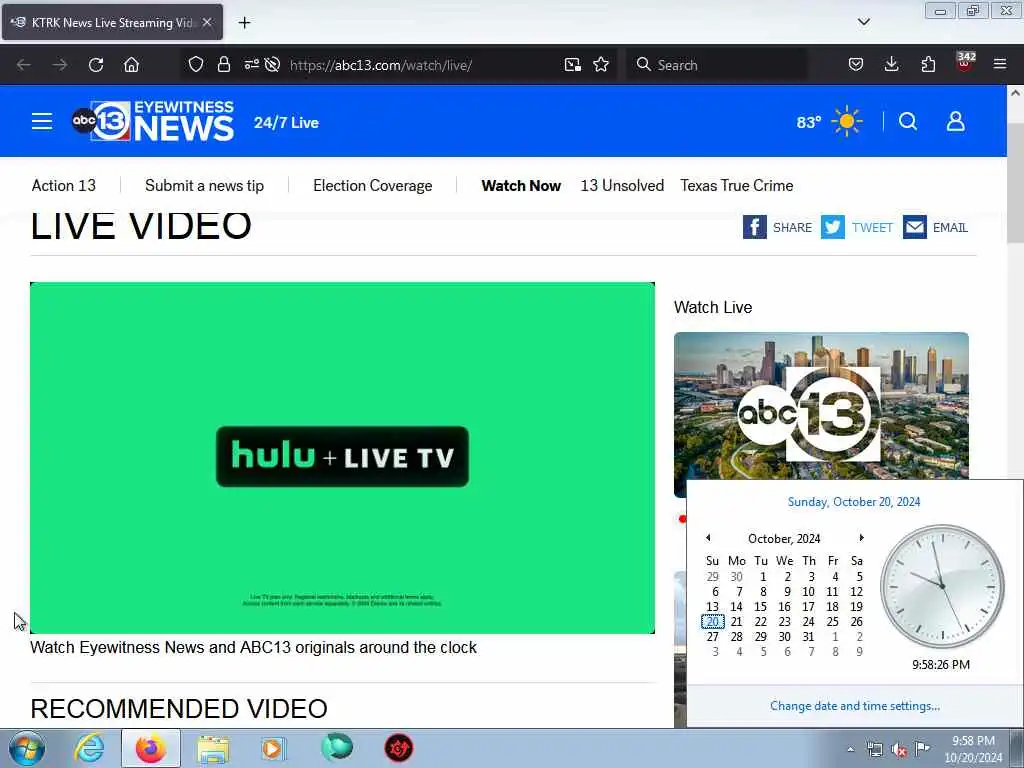Open 13 Unsolved nav item
The image size is (1024, 768).
click(622, 185)
